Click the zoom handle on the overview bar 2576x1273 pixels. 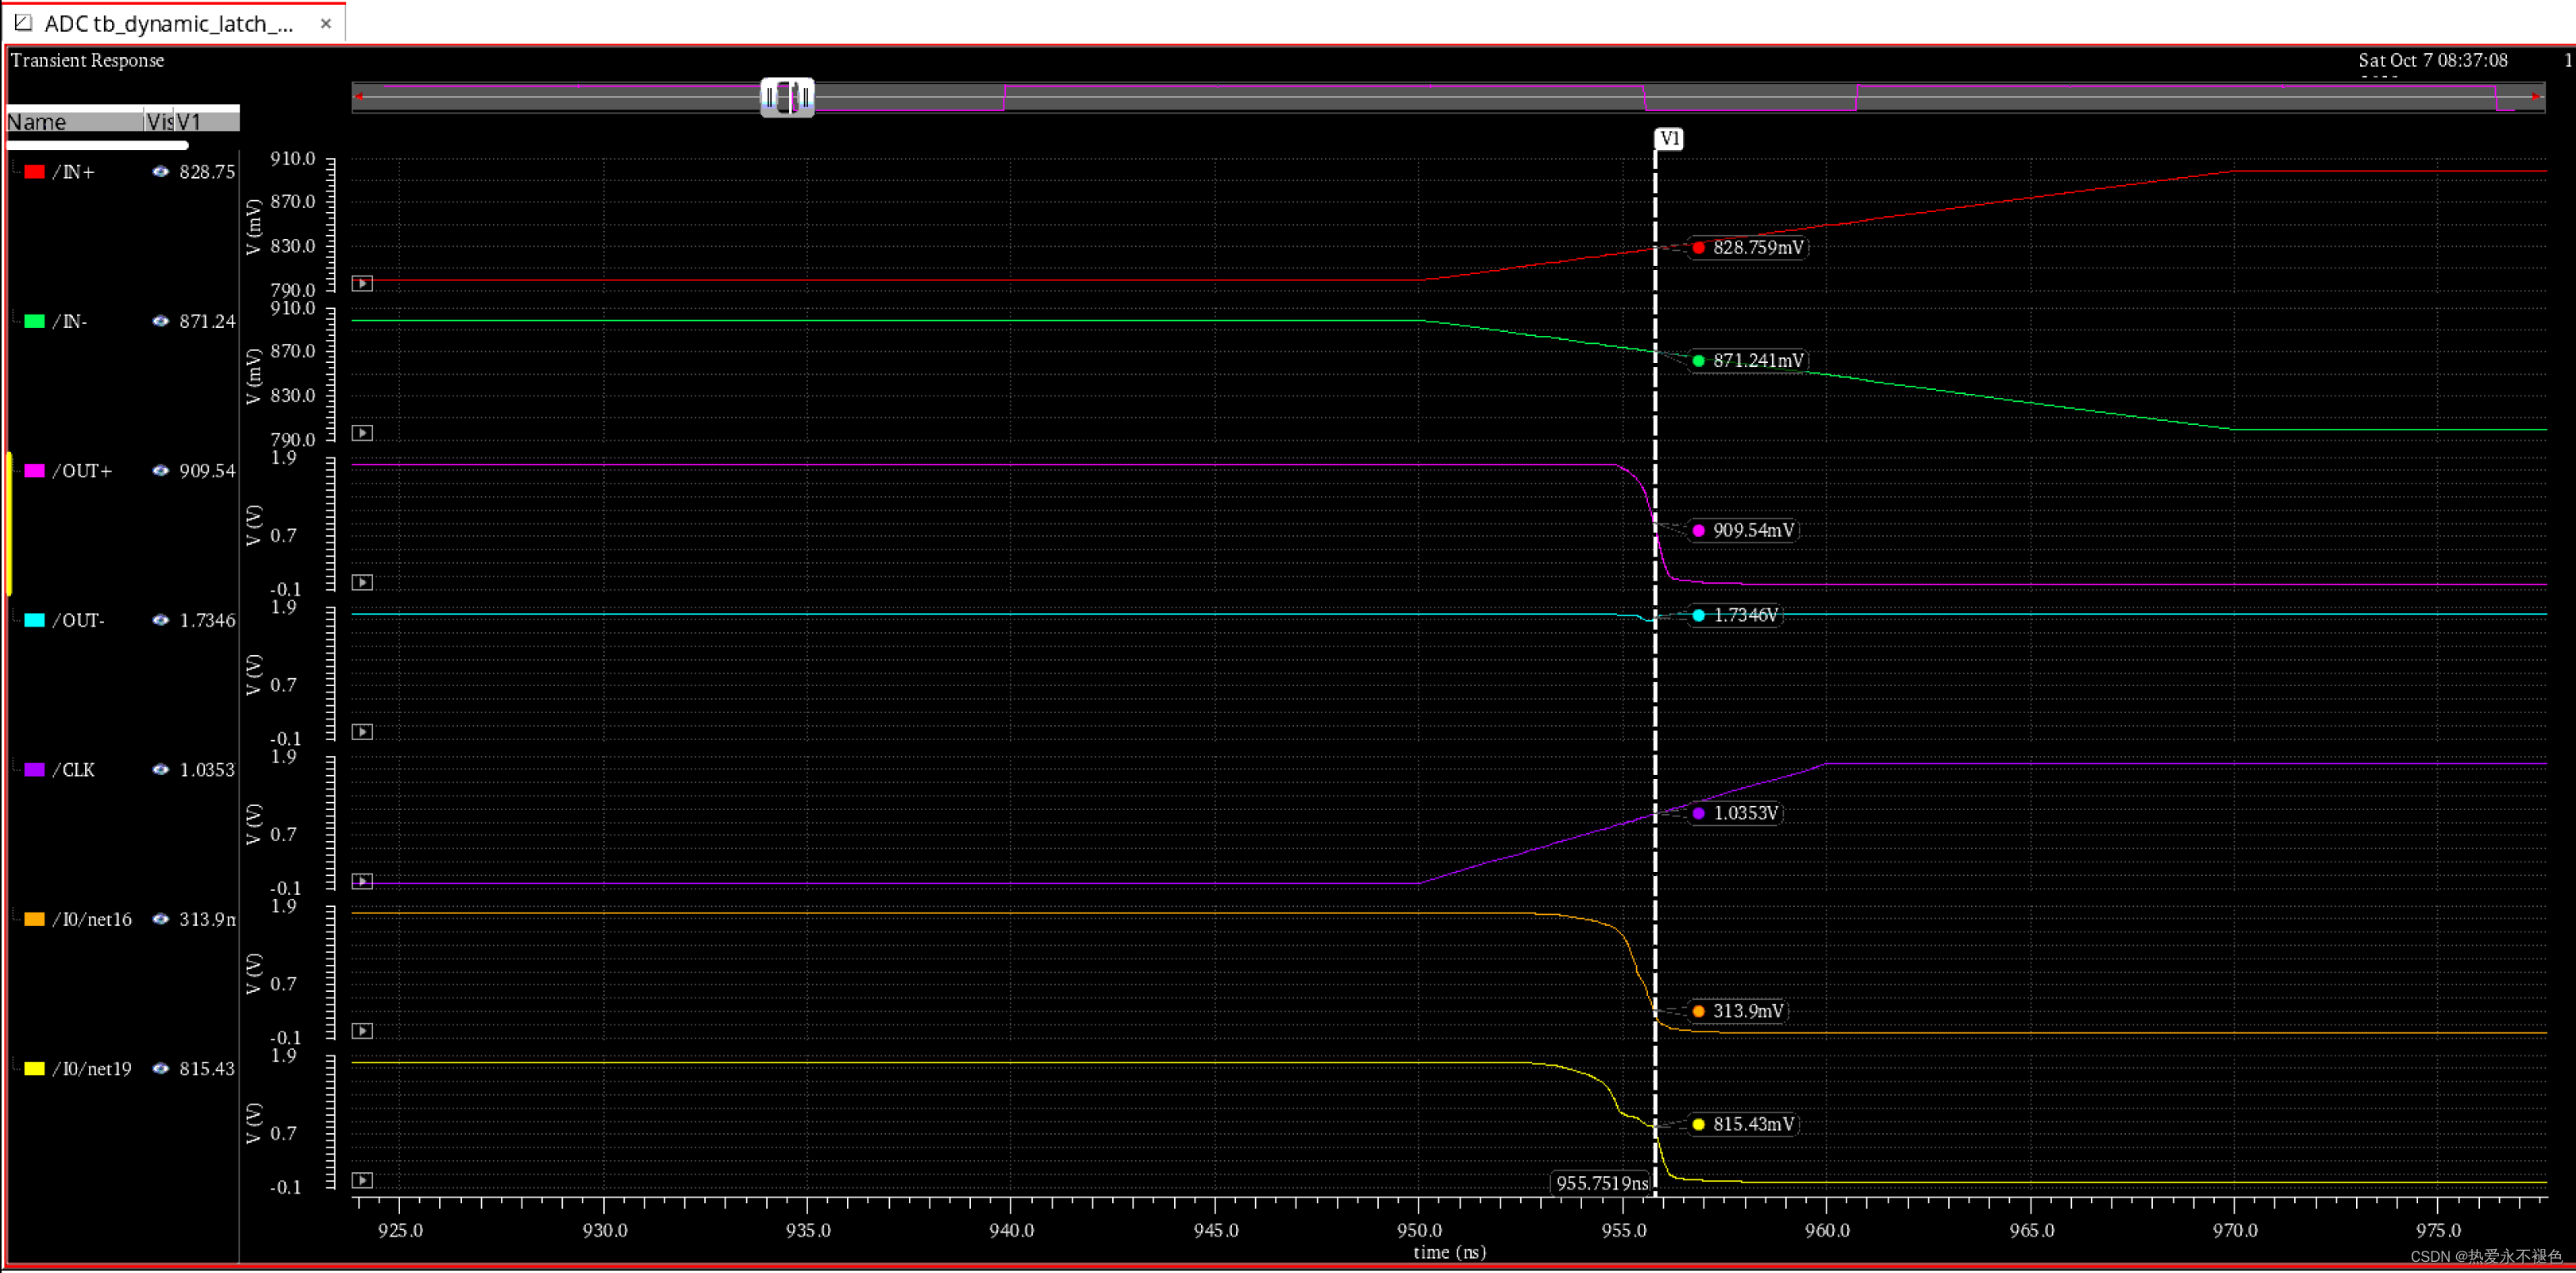pyautogui.click(x=787, y=98)
